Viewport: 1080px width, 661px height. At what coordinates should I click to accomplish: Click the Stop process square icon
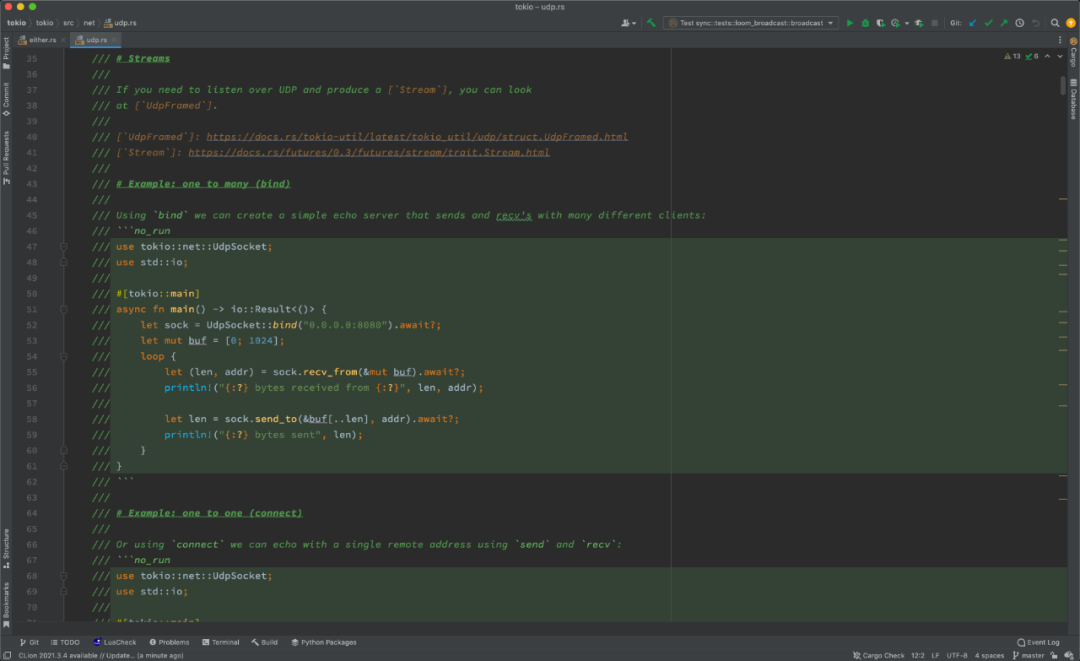(x=935, y=23)
